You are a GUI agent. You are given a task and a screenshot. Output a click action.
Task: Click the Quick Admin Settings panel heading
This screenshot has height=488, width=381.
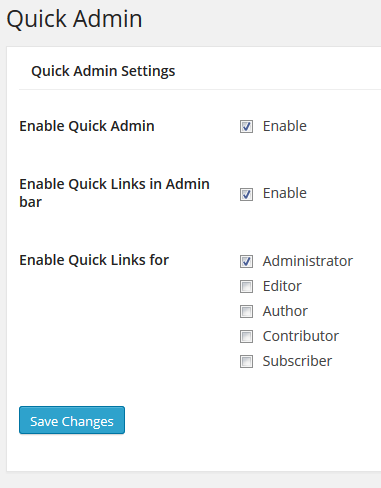(x=103, y=71)
